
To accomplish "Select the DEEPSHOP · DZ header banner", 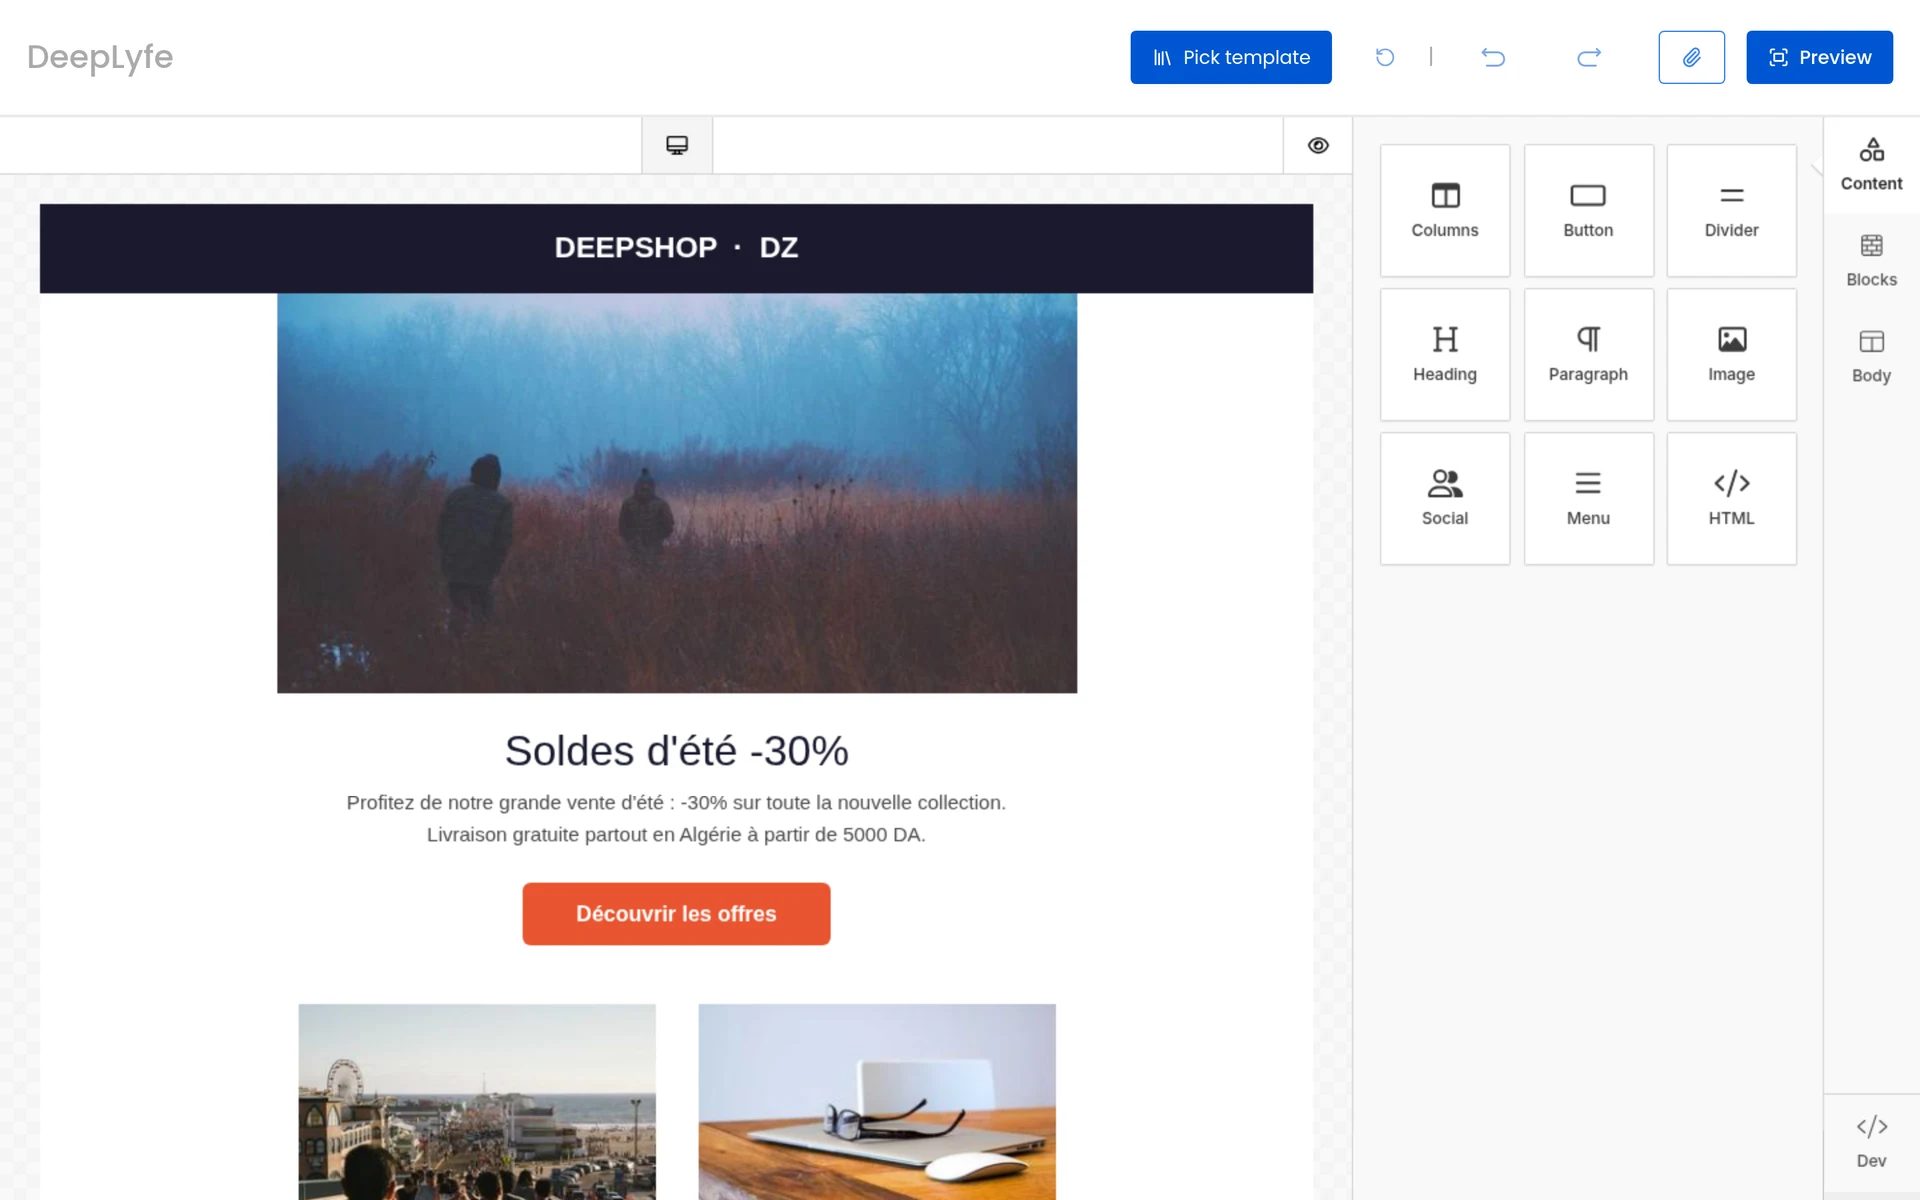I will (x=676, y=248).
